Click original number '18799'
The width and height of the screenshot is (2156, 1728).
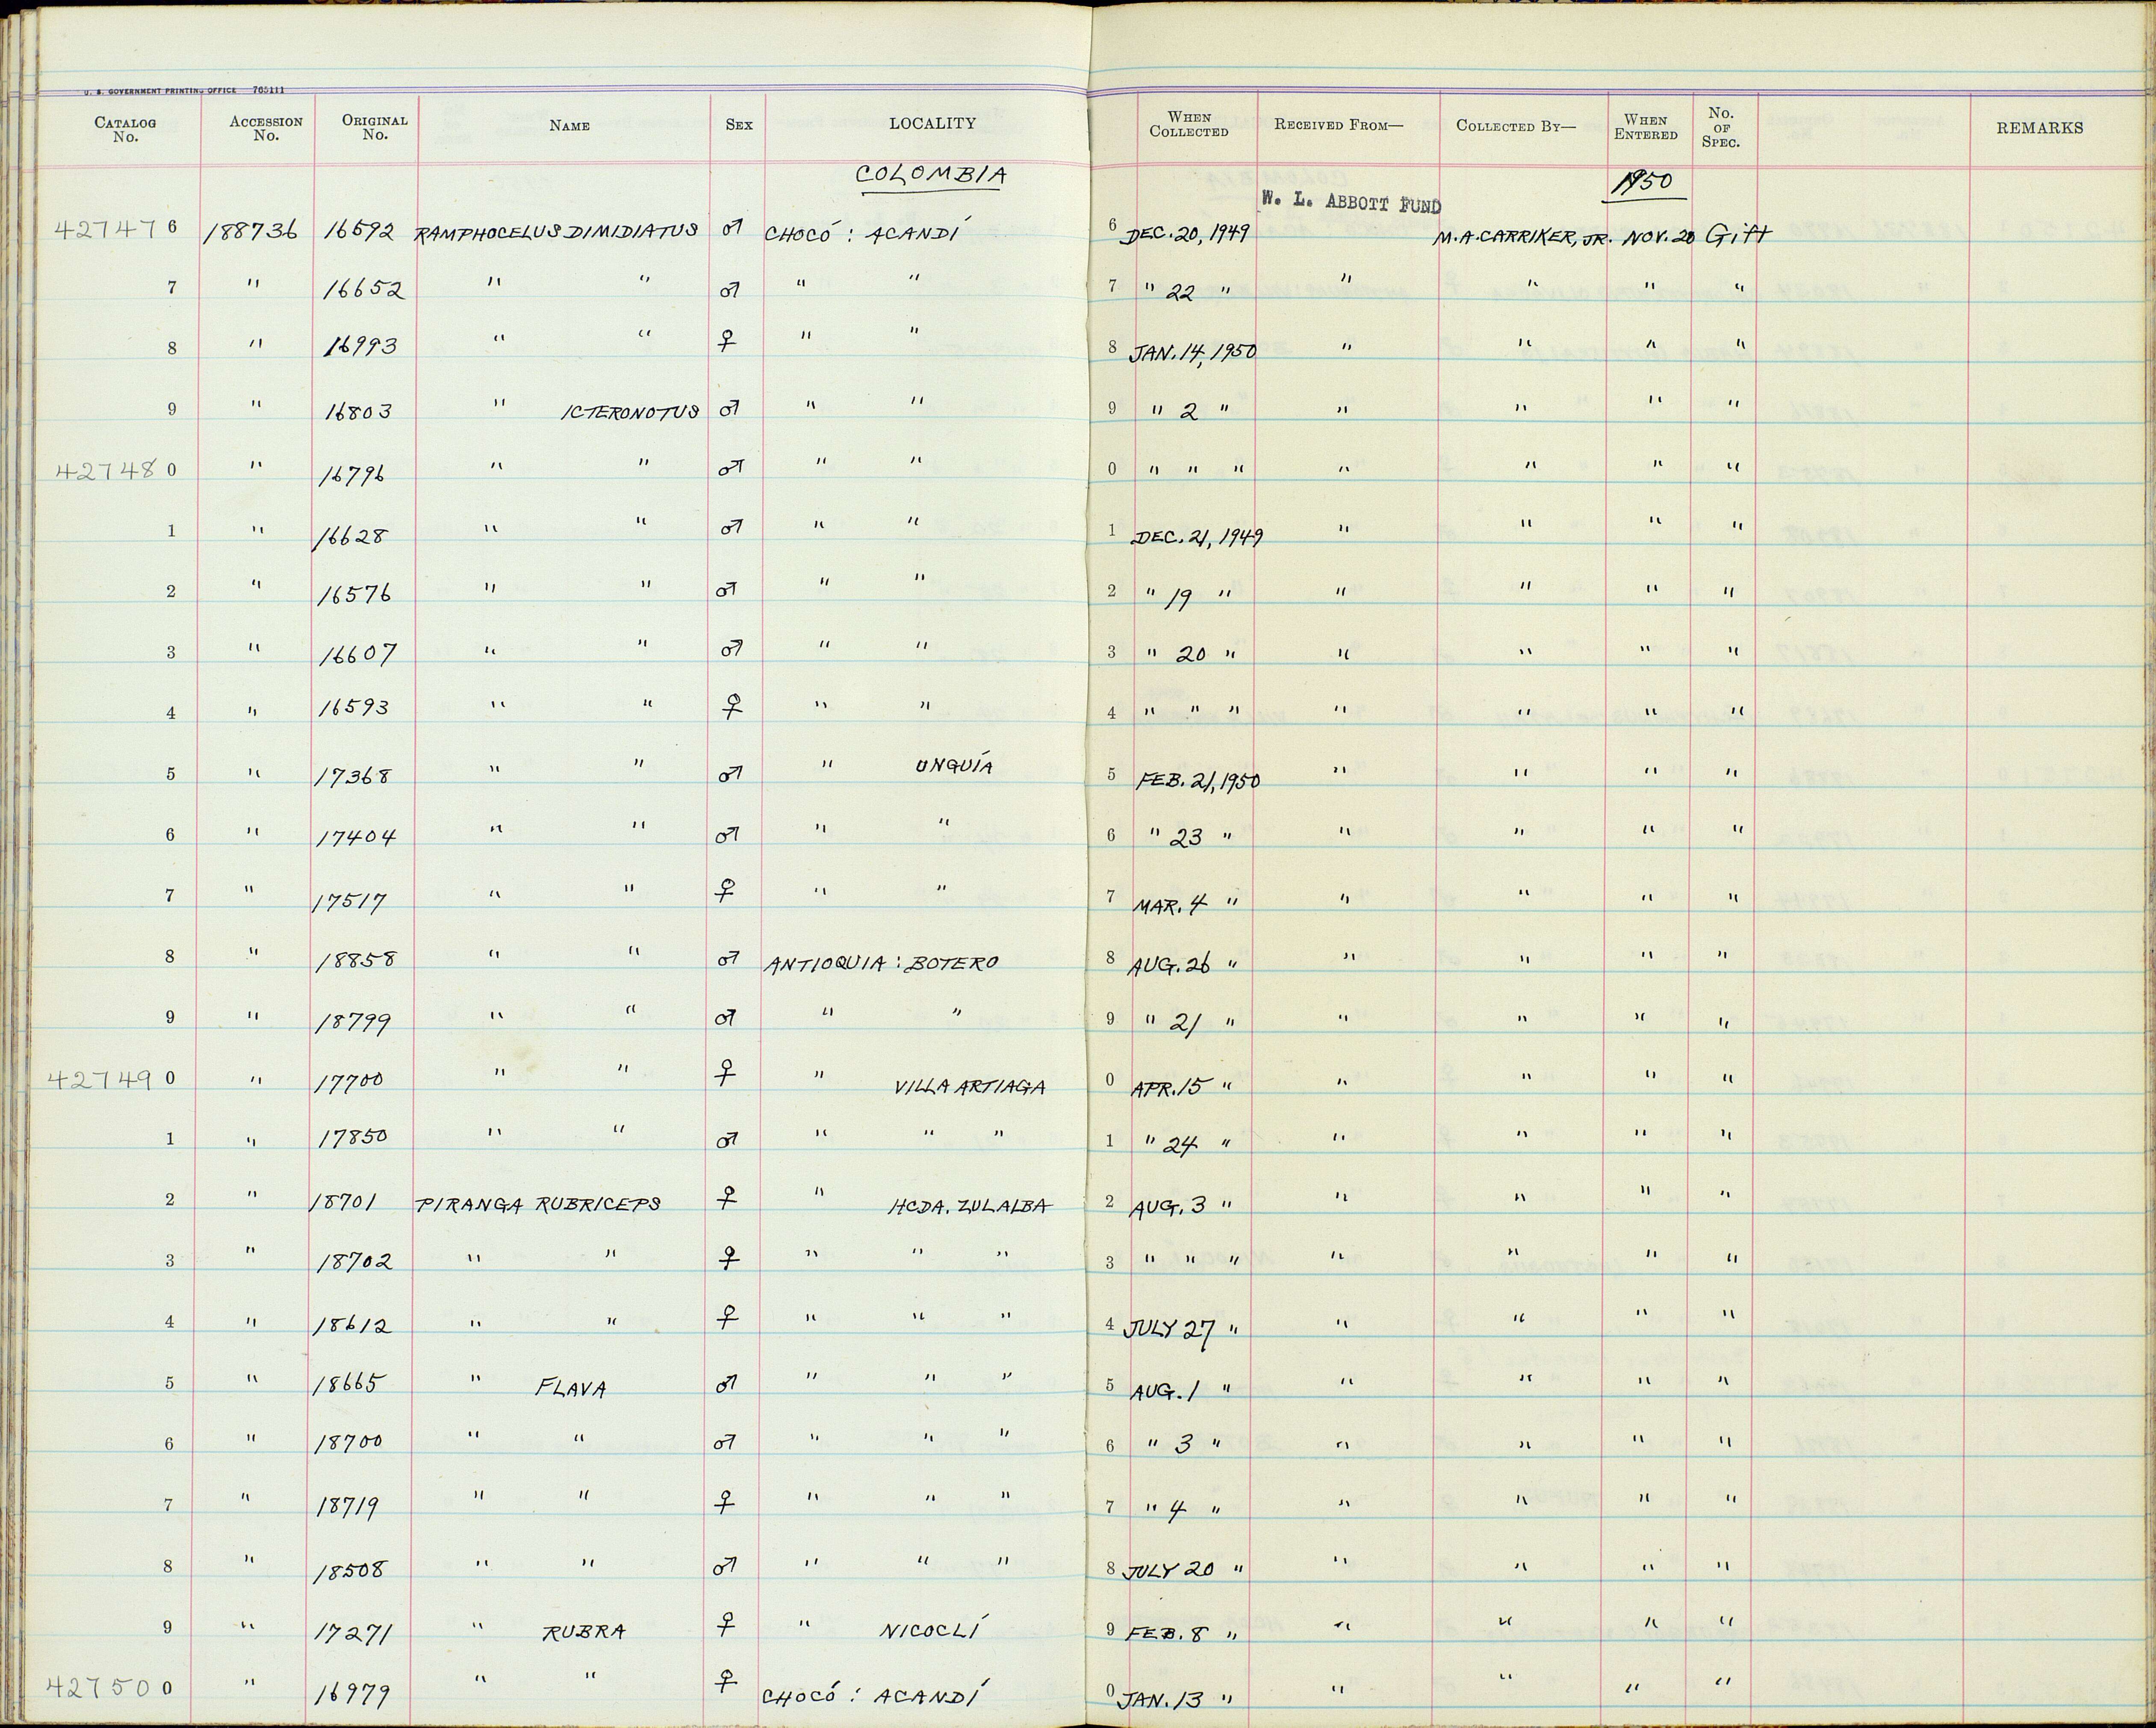(354, 1022)
